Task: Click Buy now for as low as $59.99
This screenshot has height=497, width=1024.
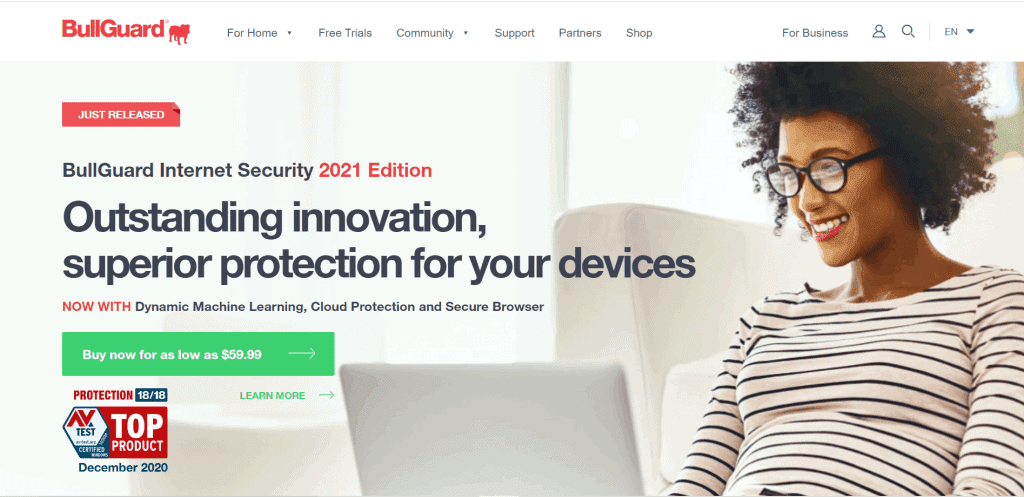Action: [198, 354]
